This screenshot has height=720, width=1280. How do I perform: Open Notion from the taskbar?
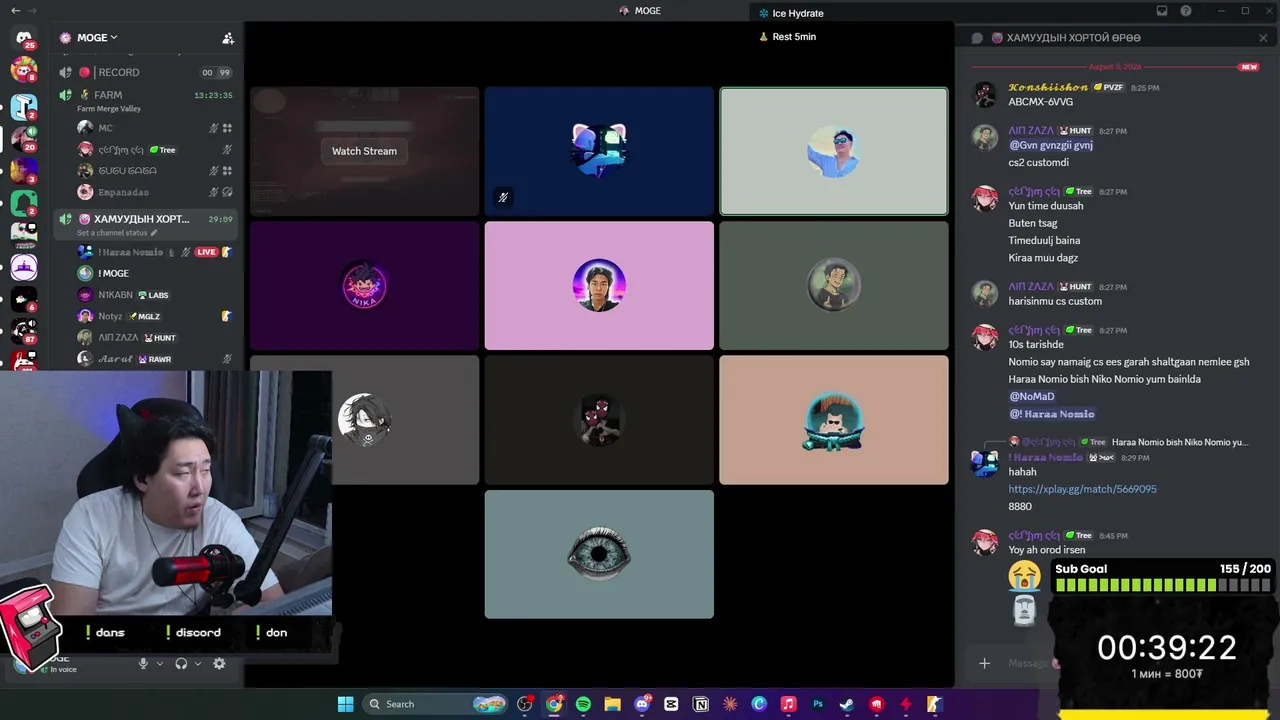point(701,704)
